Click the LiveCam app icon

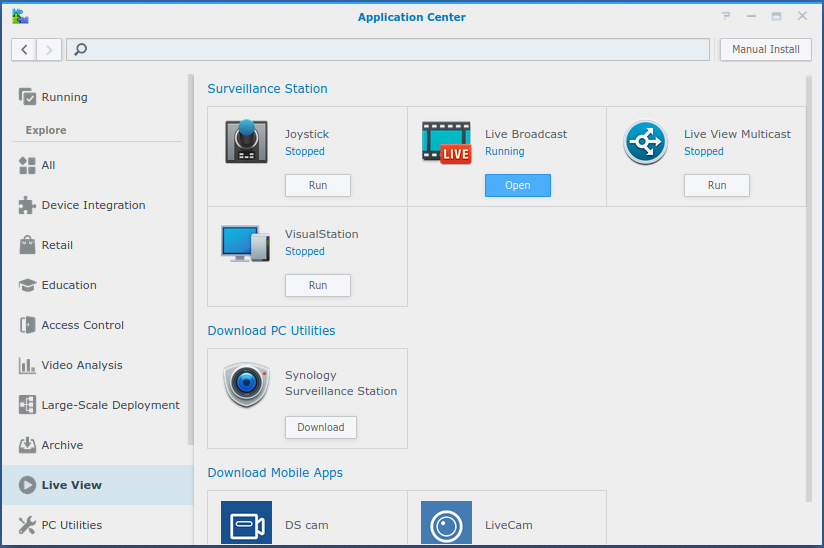[446, 522]
